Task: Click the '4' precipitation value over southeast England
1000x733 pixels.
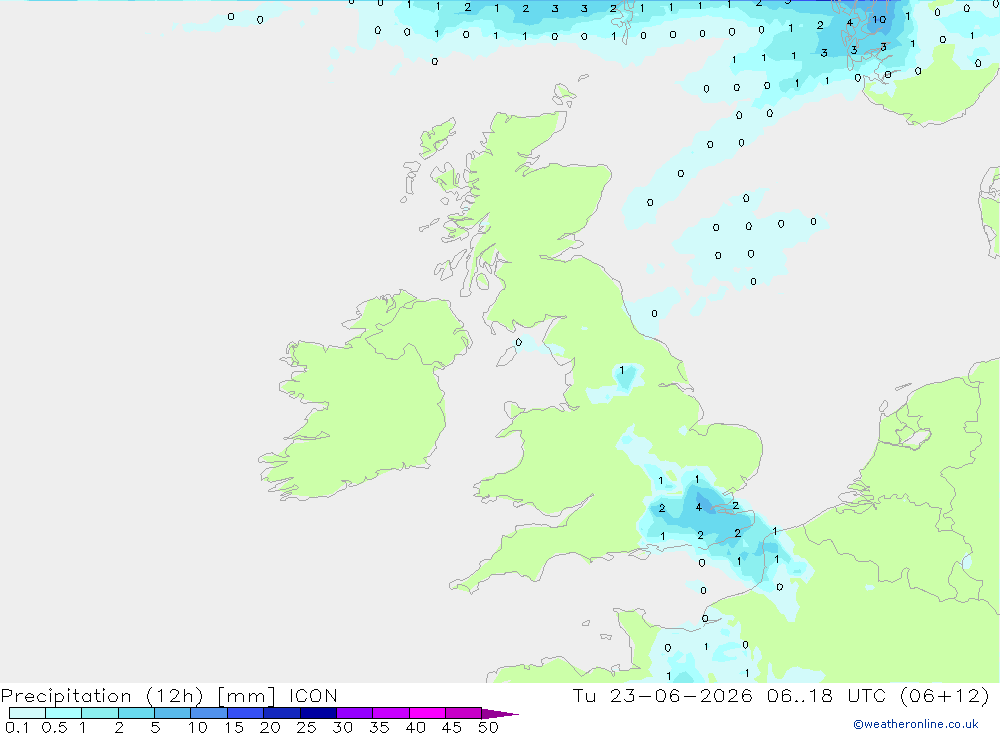Action: coord(699,507)
